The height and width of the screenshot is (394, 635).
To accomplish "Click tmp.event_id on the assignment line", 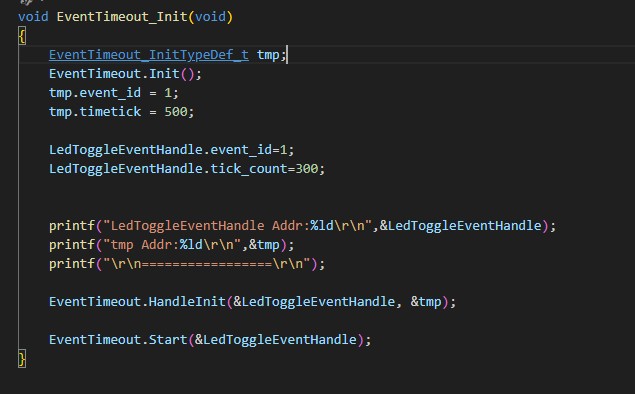I will pos(95,93).
